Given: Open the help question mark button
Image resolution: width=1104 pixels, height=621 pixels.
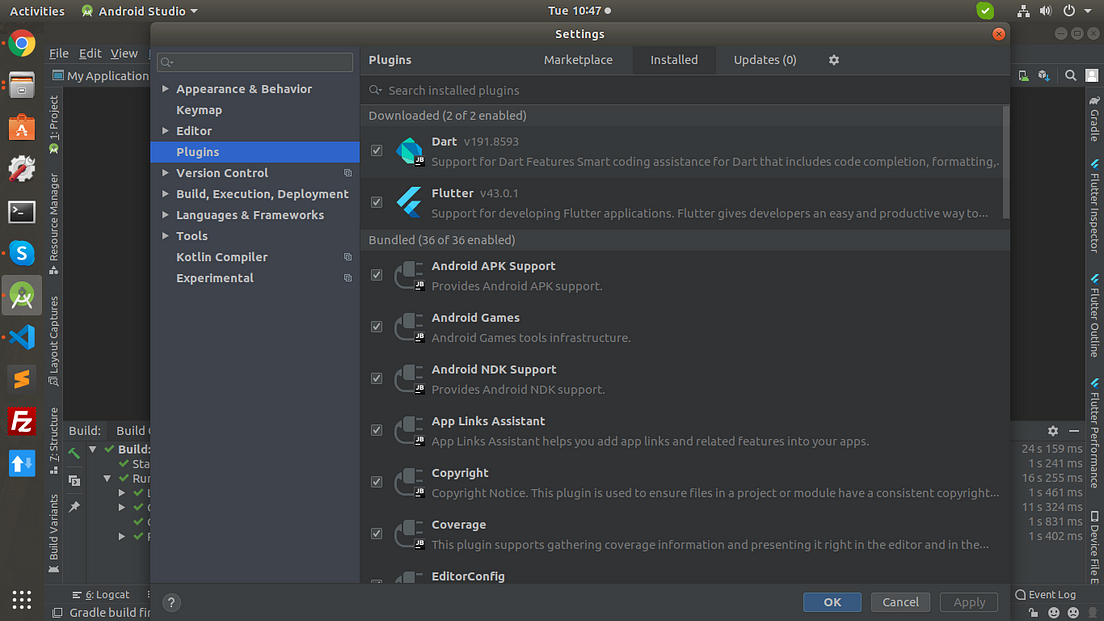Looking at the screenshot, I should pos(171,603).
